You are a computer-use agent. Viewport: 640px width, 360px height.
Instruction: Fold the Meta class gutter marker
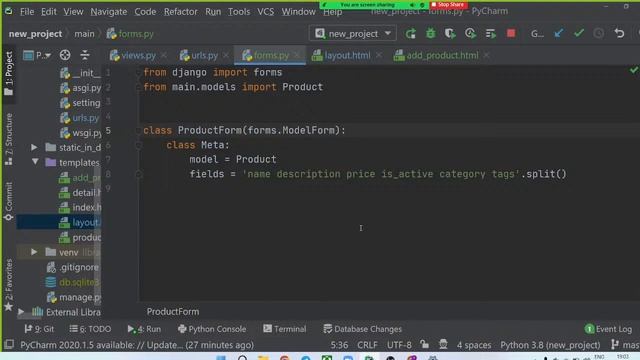(139, 145)
